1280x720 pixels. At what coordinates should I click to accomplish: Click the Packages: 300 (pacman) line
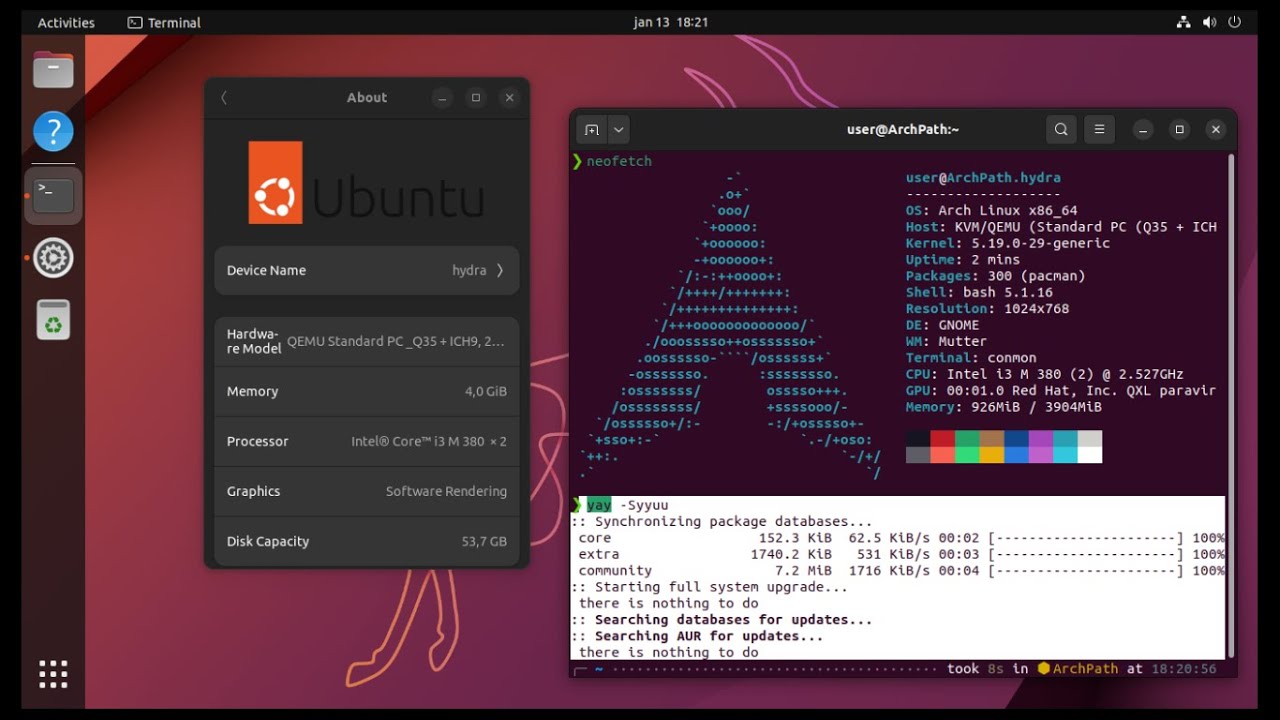(x=996, y=276)
